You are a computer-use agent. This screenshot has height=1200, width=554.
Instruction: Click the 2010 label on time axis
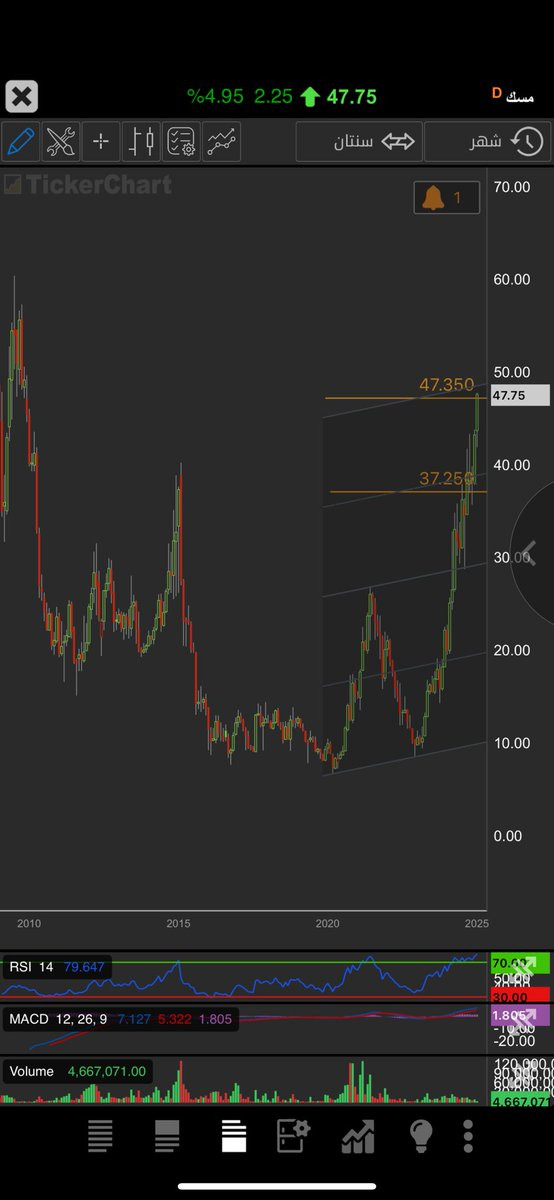coord(28,923)
